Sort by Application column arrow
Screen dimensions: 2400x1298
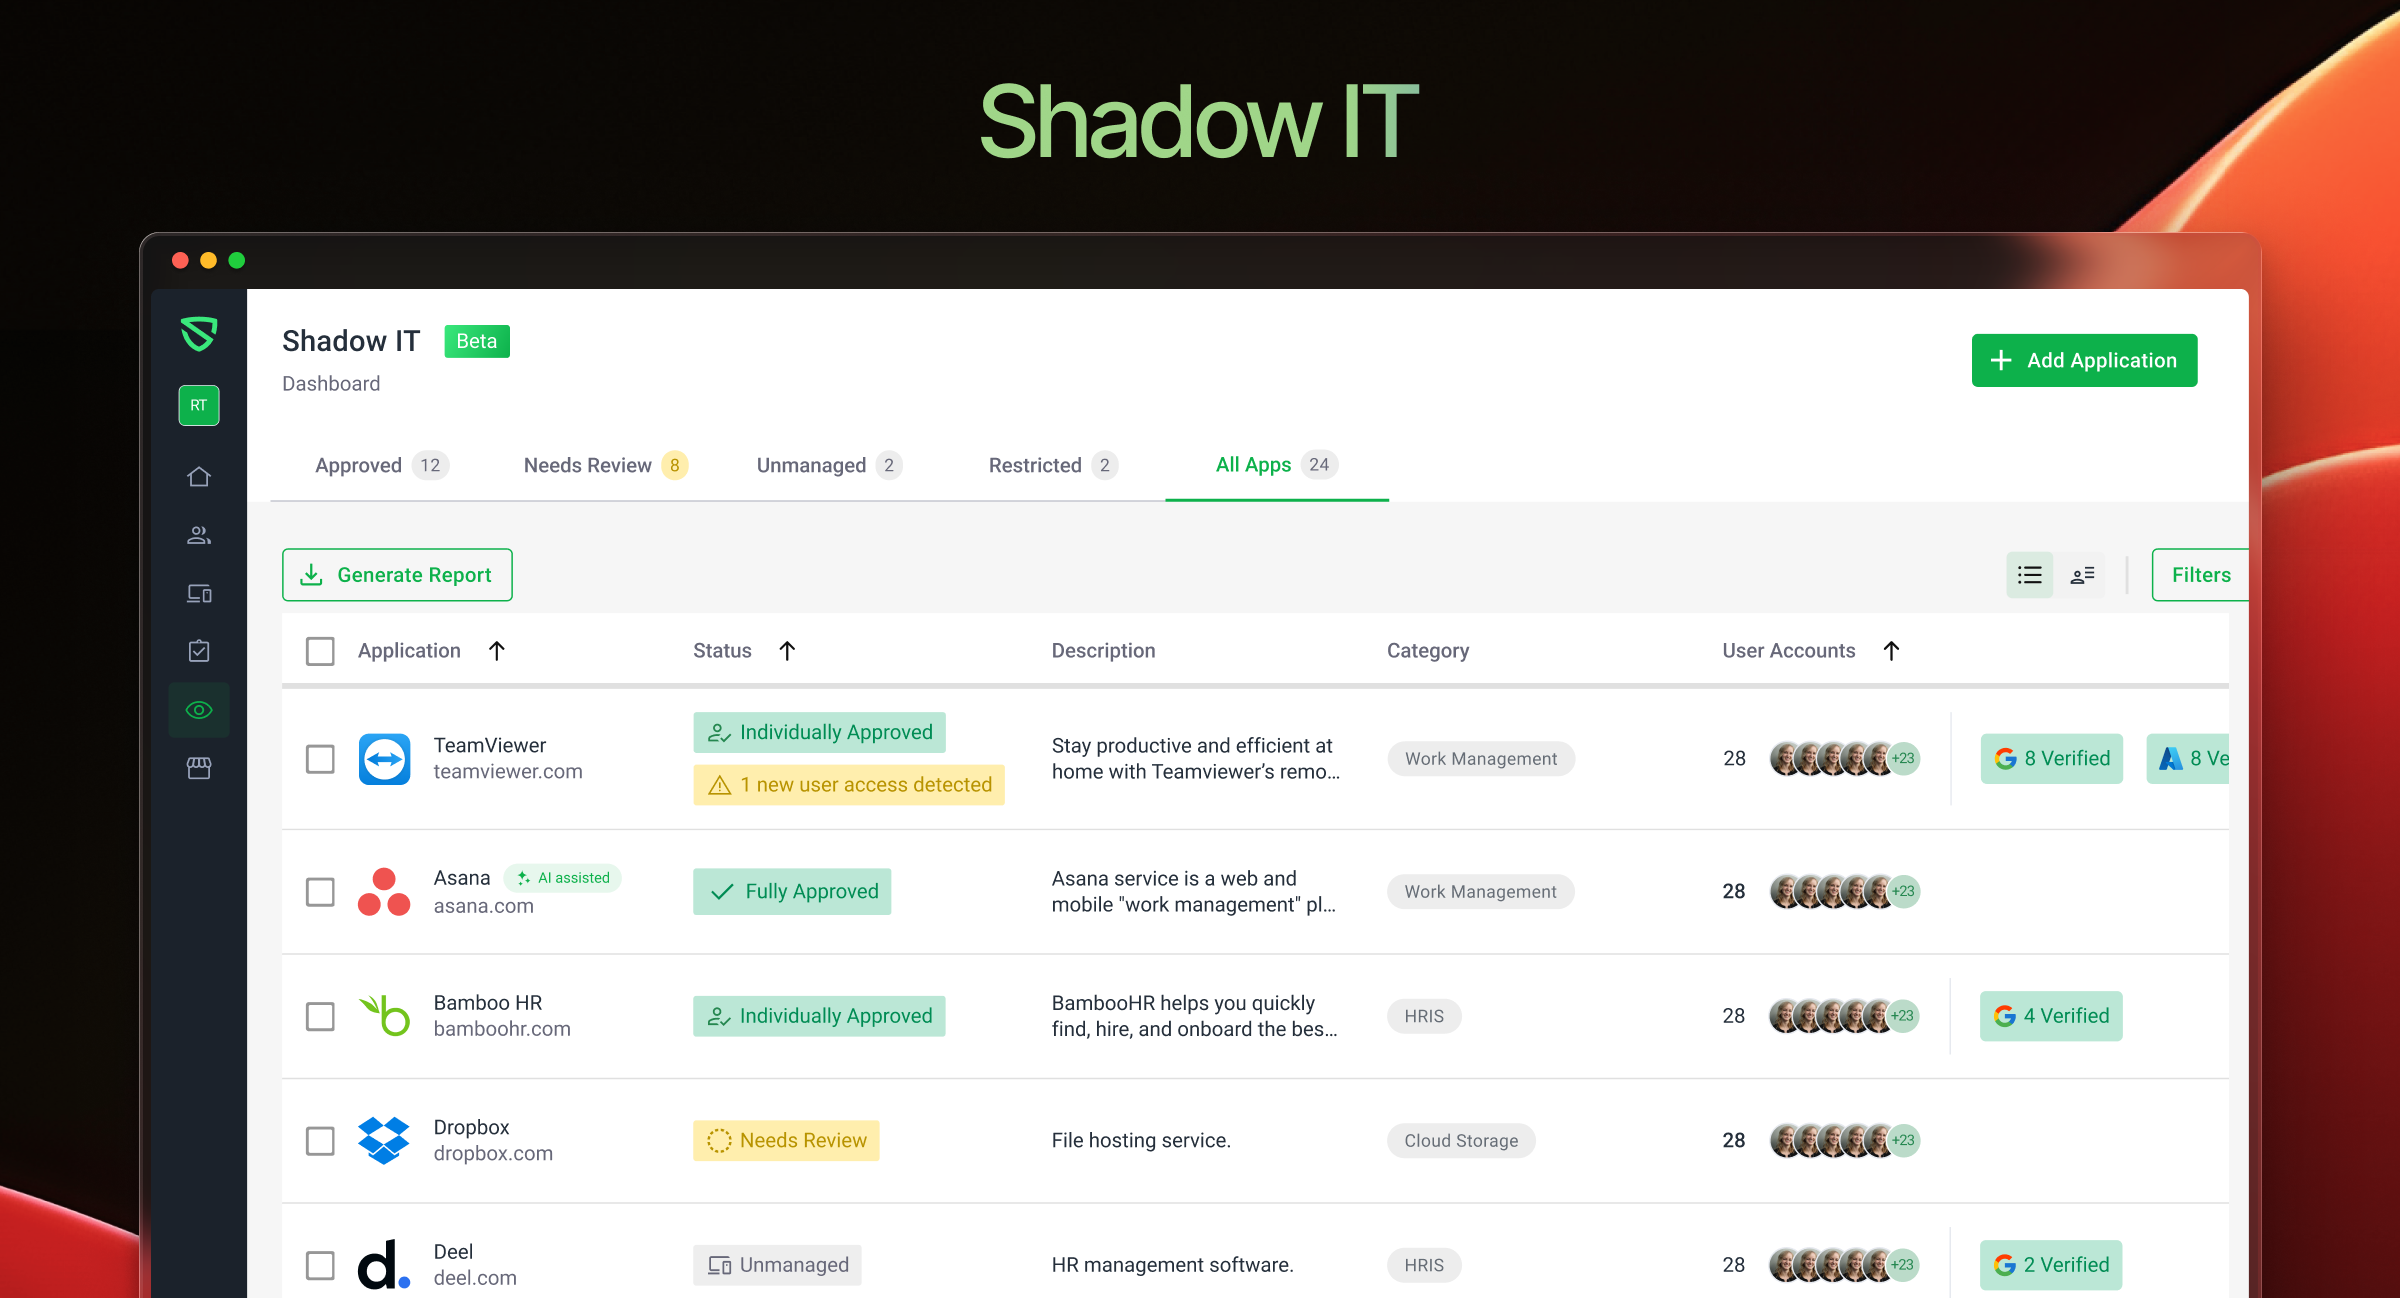tap(497, 651)
